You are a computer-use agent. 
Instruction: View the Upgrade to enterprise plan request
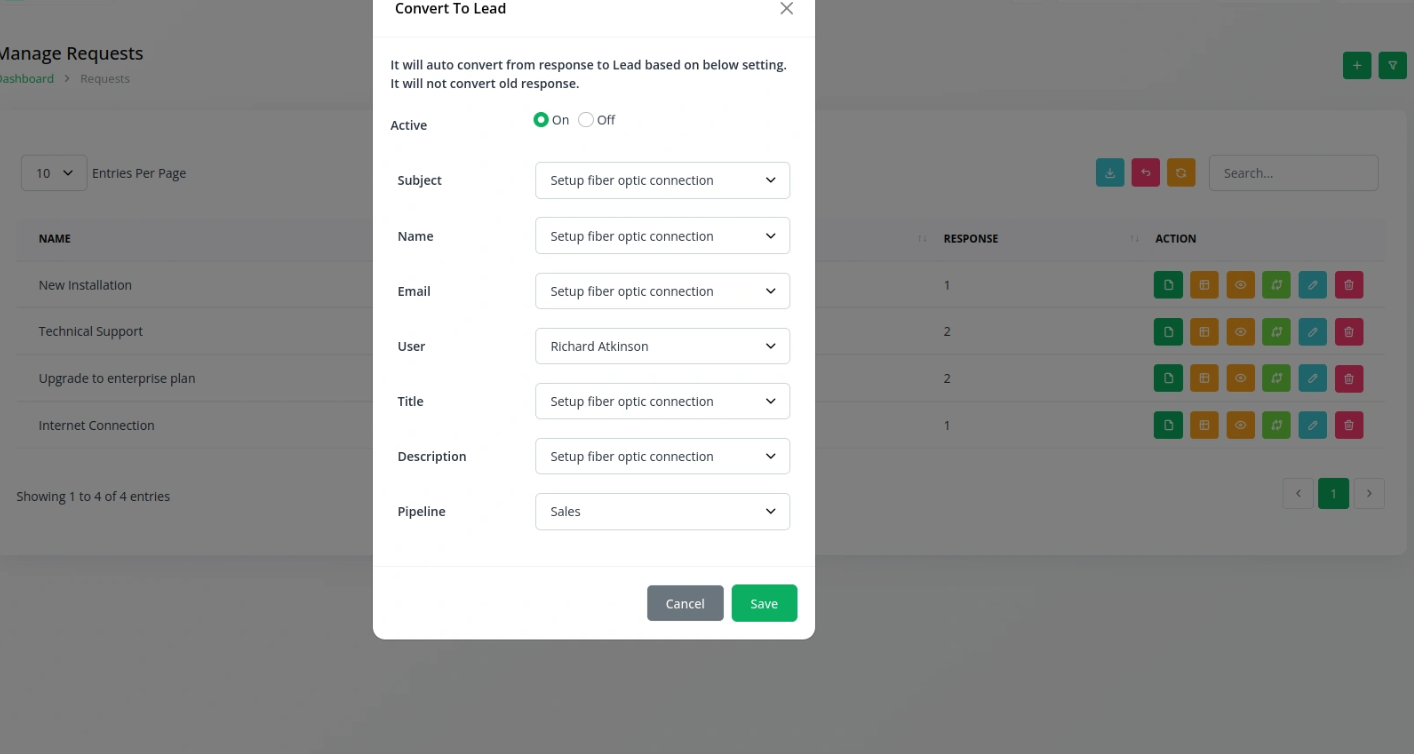(x=1241, y=378)
